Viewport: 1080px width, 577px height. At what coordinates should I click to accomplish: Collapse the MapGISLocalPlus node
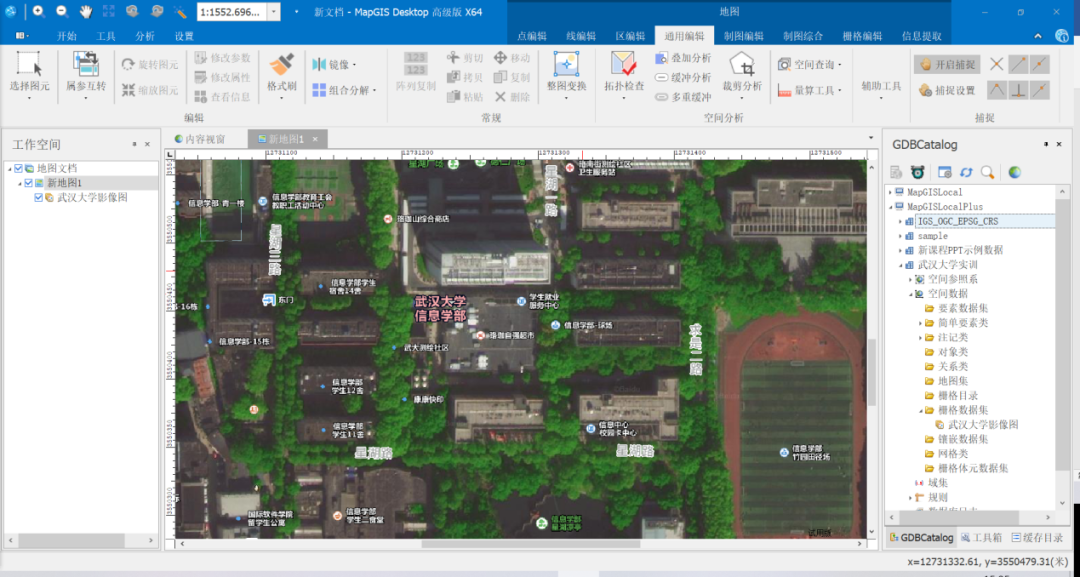tap(890, 207)
